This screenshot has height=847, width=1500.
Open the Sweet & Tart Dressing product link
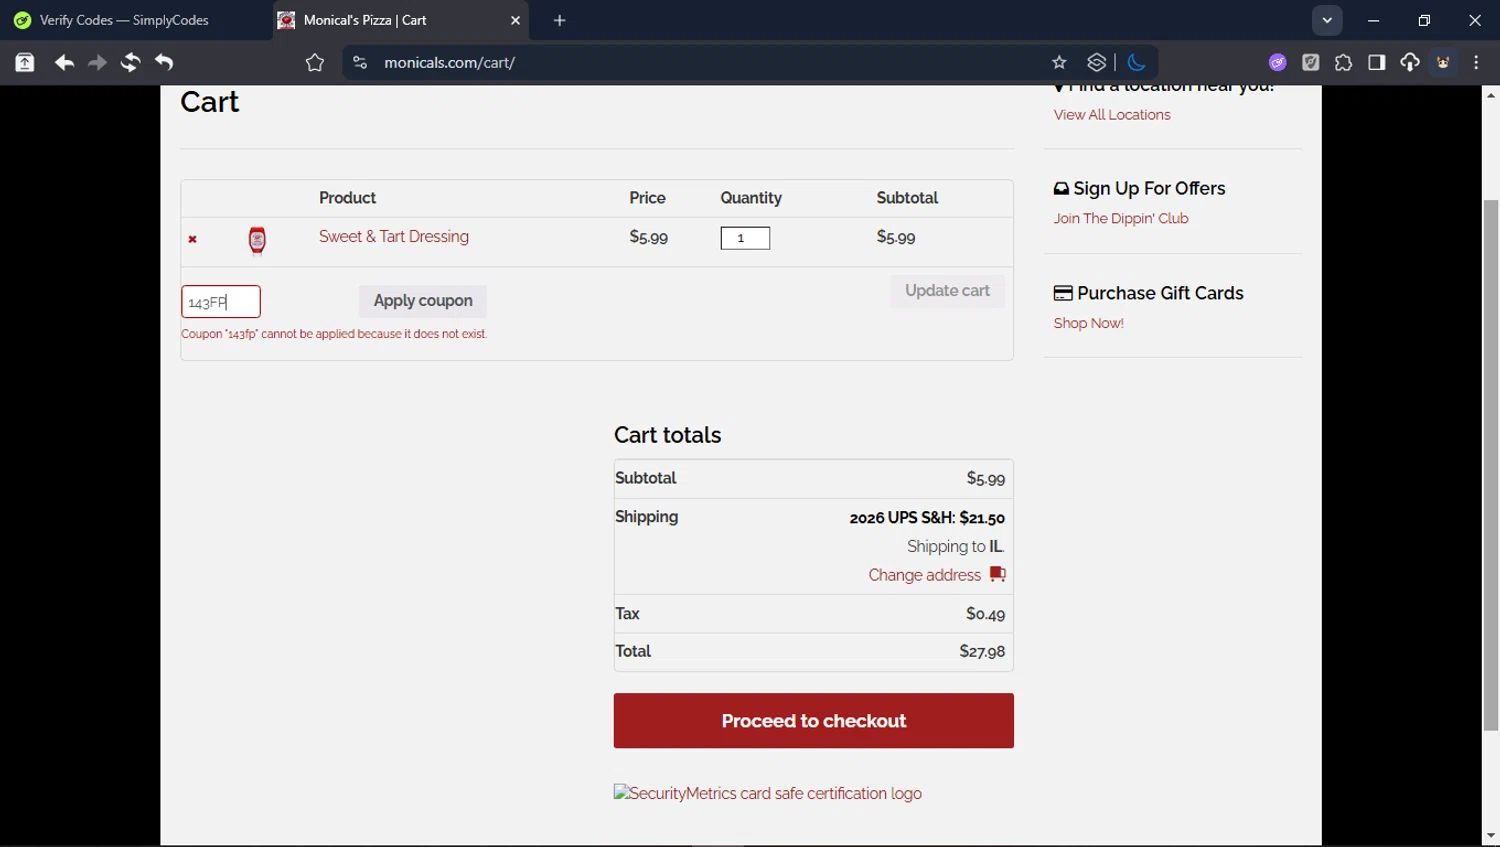pos(394,237)
